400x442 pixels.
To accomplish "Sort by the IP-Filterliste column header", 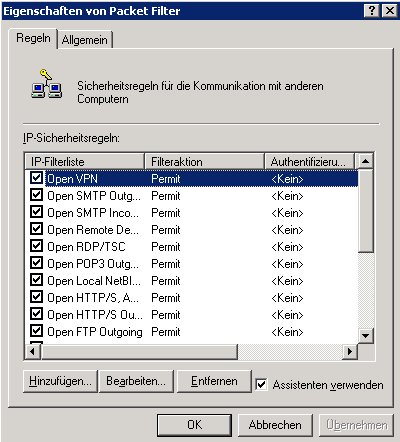I will (85, 162).
